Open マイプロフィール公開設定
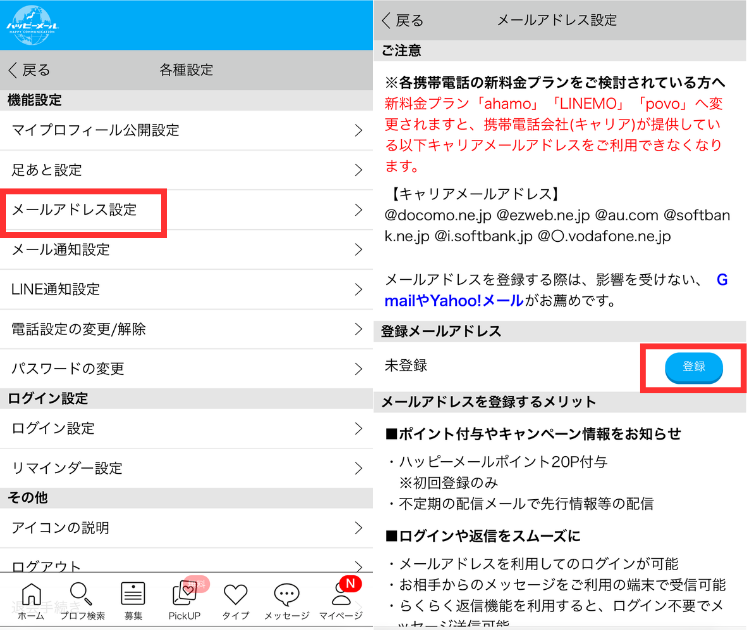This screenshot has height=631, width=747. [95, 130]
